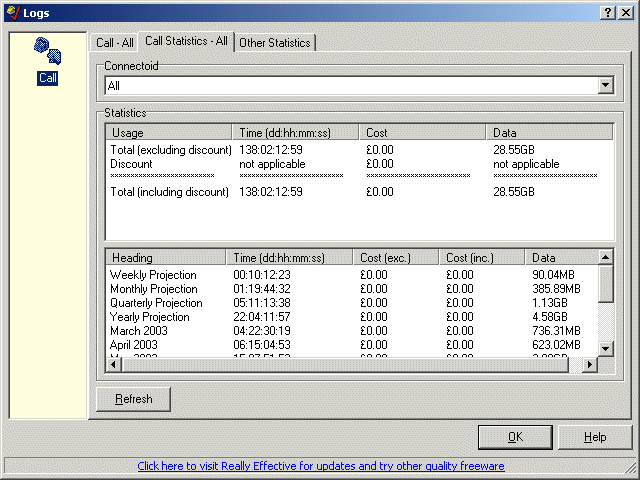Viewport: 640px width, 480px height.
Task: Click the 04:22:30:19 time value
Action: tap(262, 331)
